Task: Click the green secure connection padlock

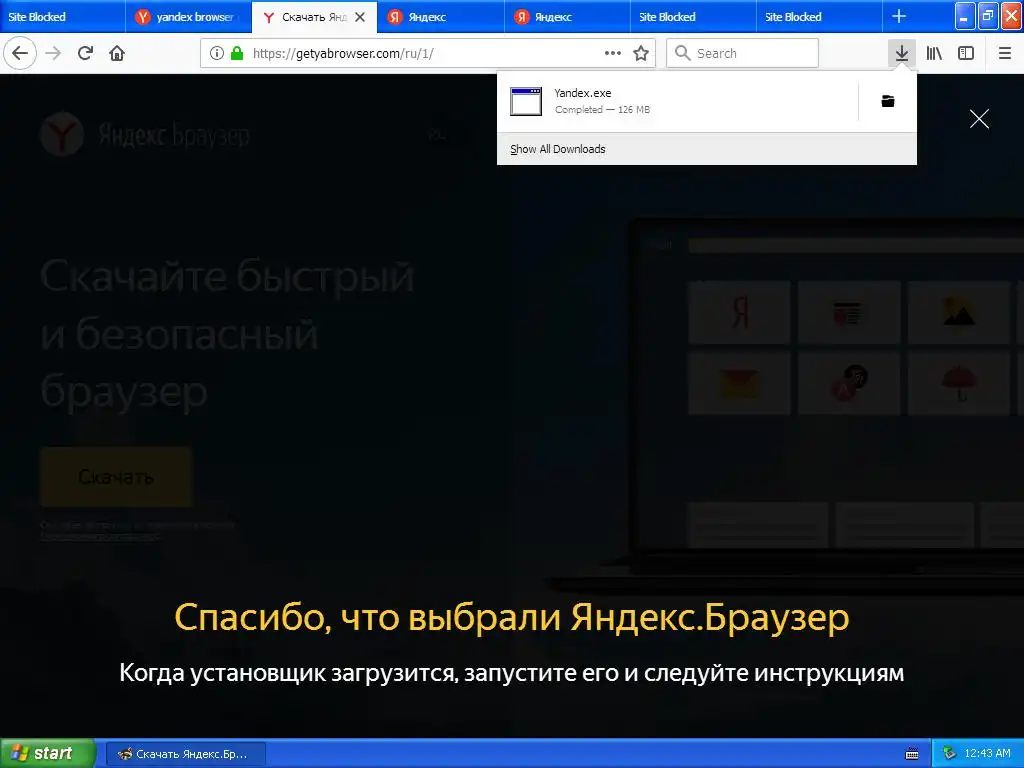Action: [237, 54]
